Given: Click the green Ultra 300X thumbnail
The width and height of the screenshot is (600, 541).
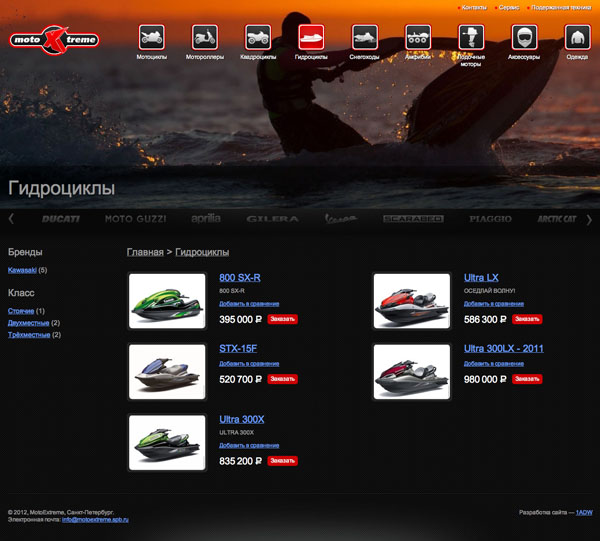Looking at the screenshot, I should (x=167, y=442).
